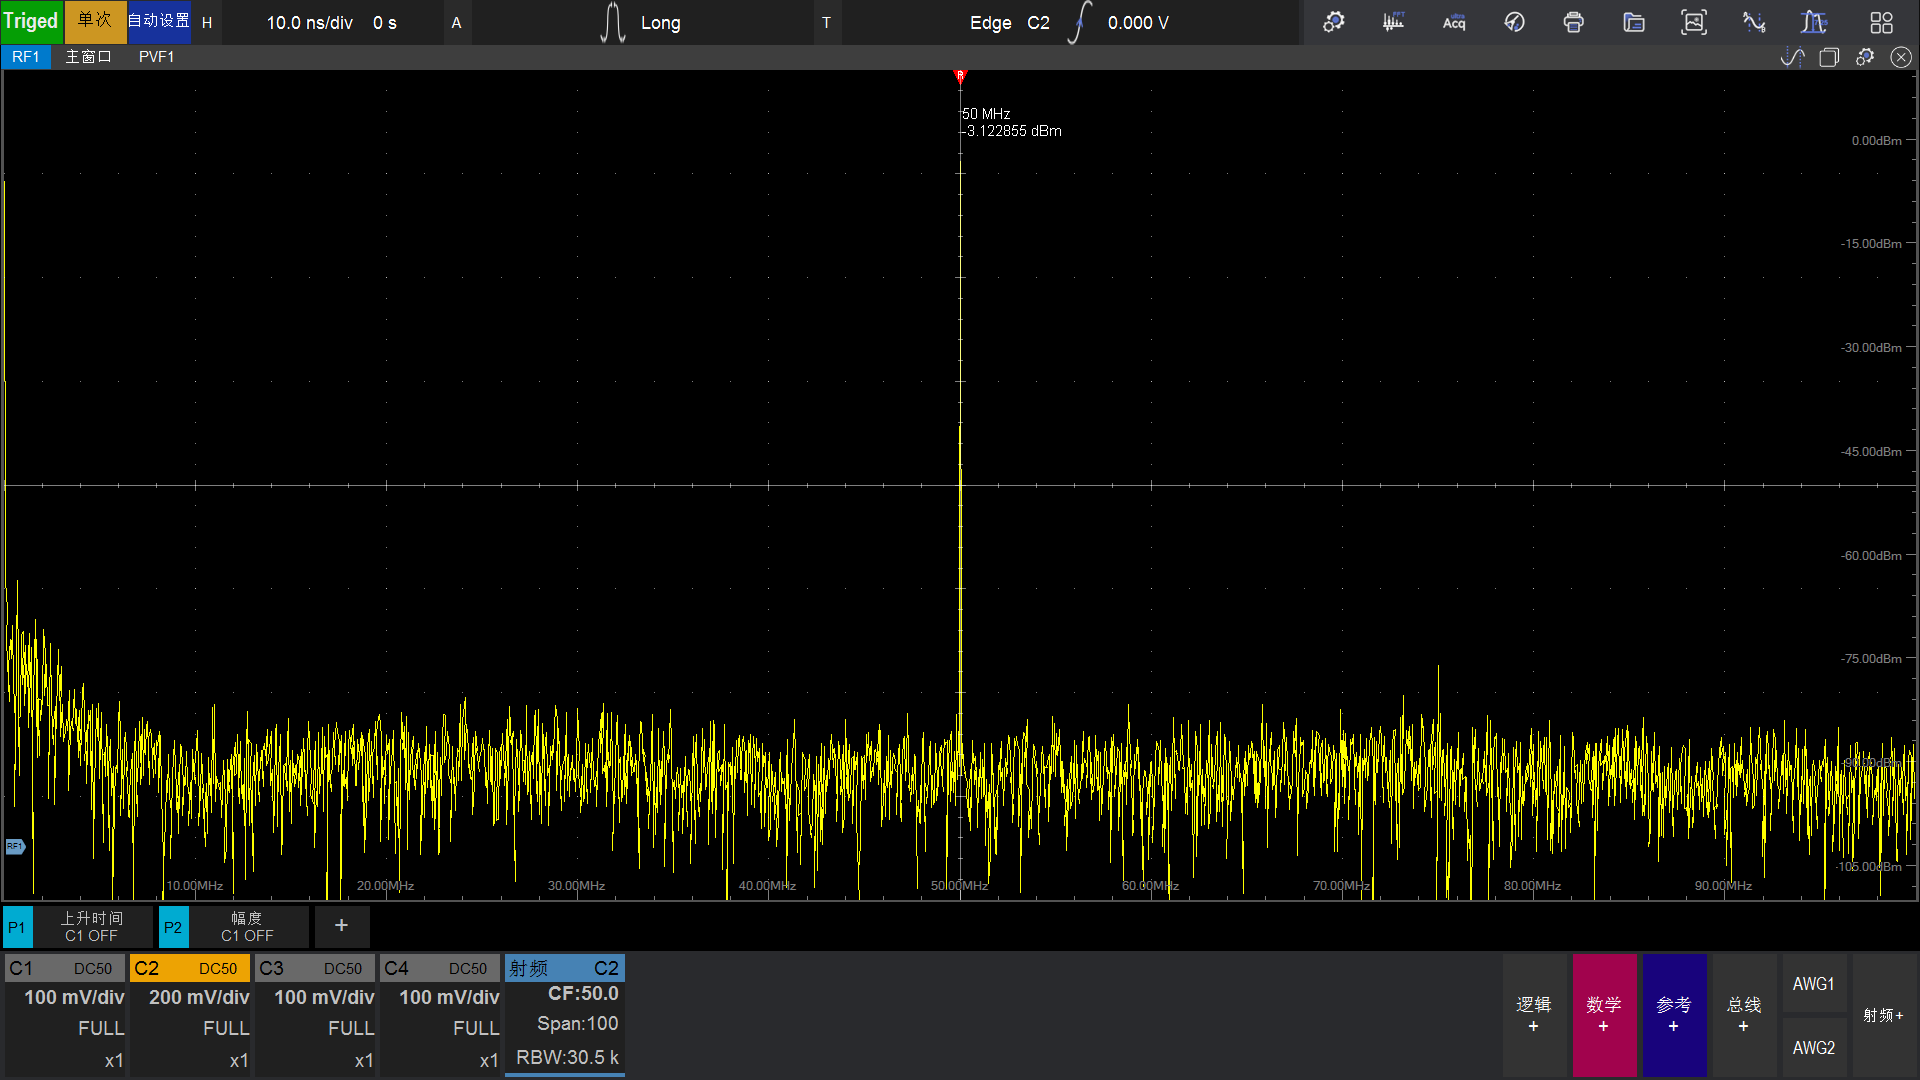Click the P1 measurement label

[17, 927]
